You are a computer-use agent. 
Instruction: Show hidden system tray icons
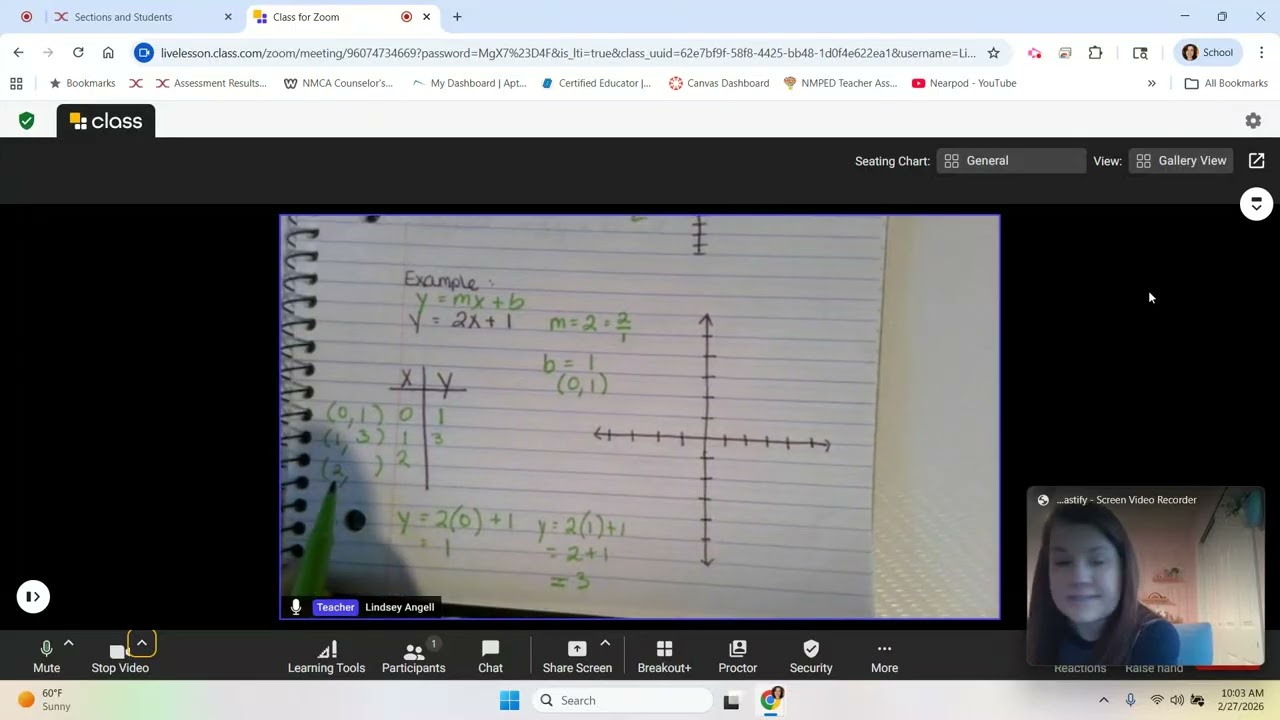(x=1104, y=700)
